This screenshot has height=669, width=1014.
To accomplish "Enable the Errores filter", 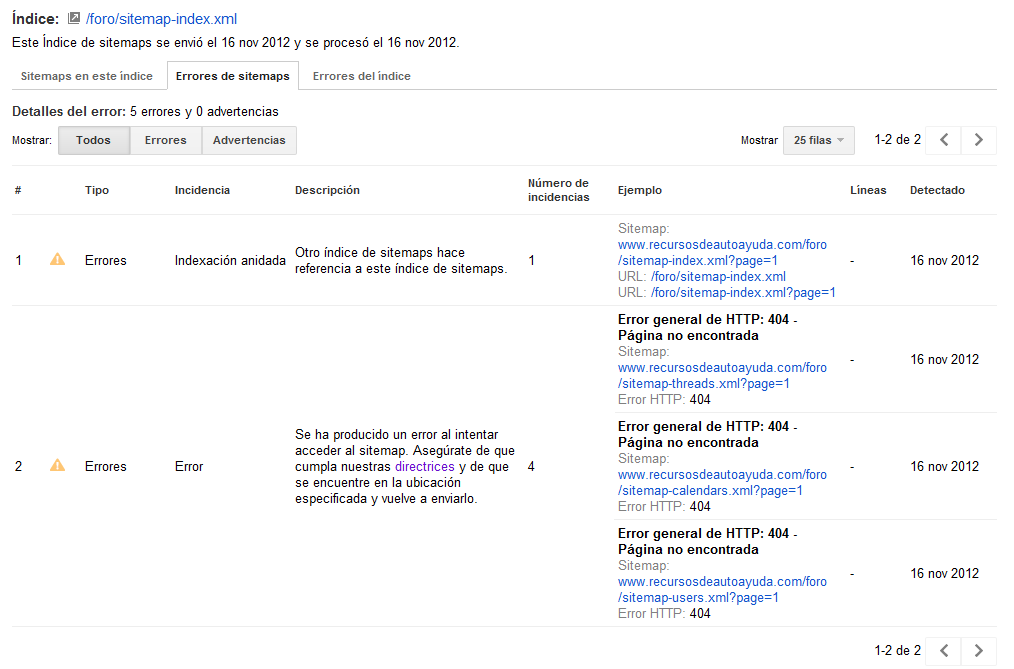I will pyautogui.click(x=165, y=140).
